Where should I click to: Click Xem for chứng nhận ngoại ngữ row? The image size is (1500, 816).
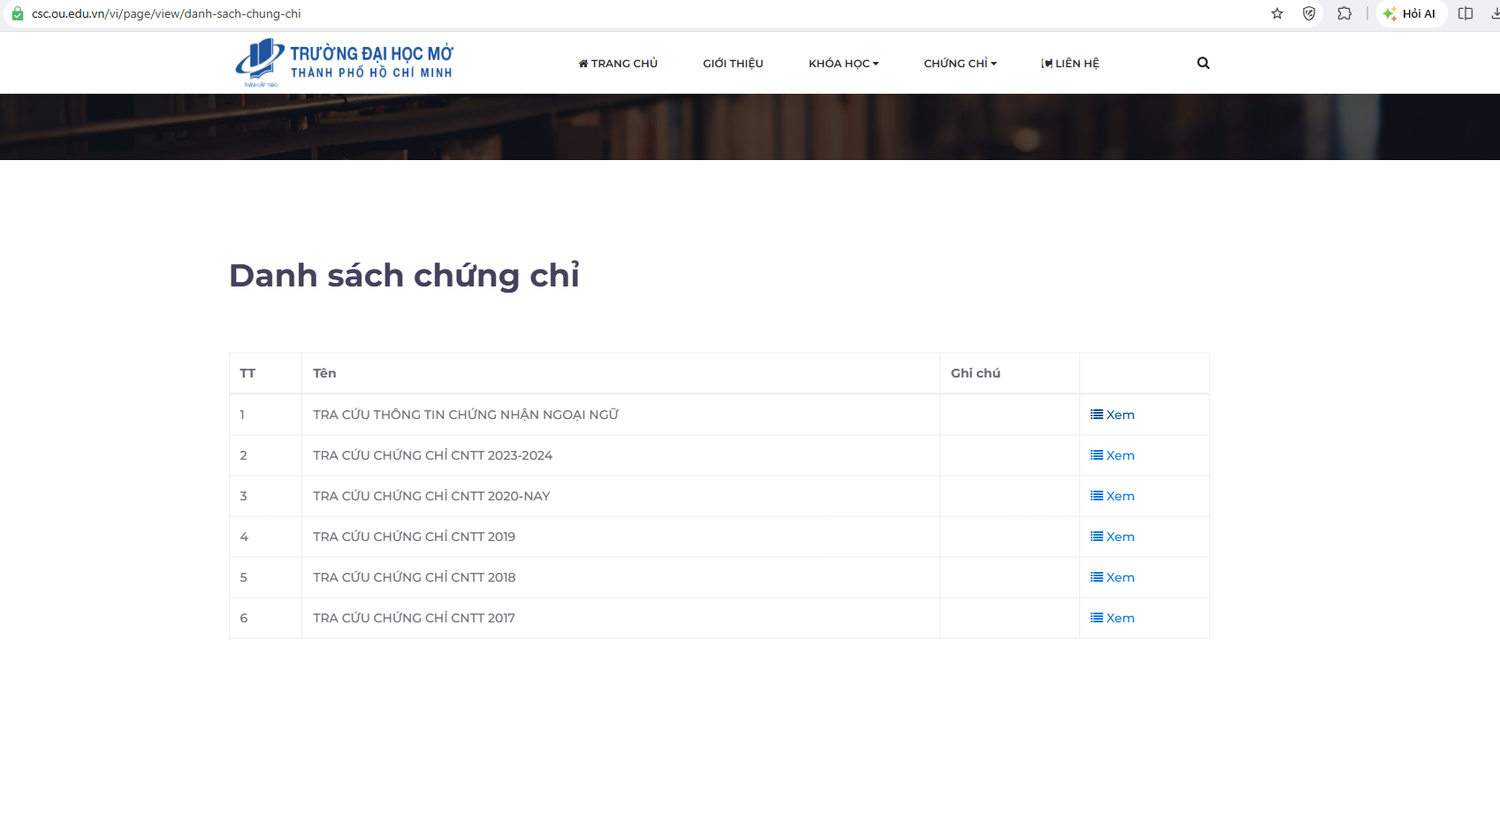point(1112,415)
